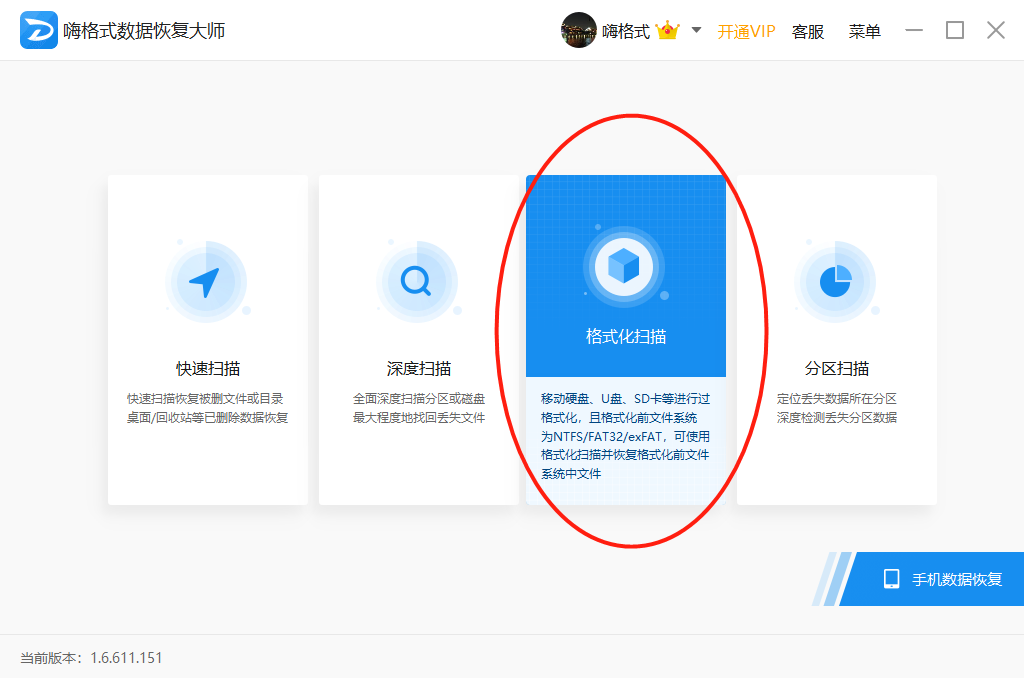Select the 格式化扫描 cube icon
Image resolution: width=1024 pixels, height=678 pixels.
coord(624,267)
